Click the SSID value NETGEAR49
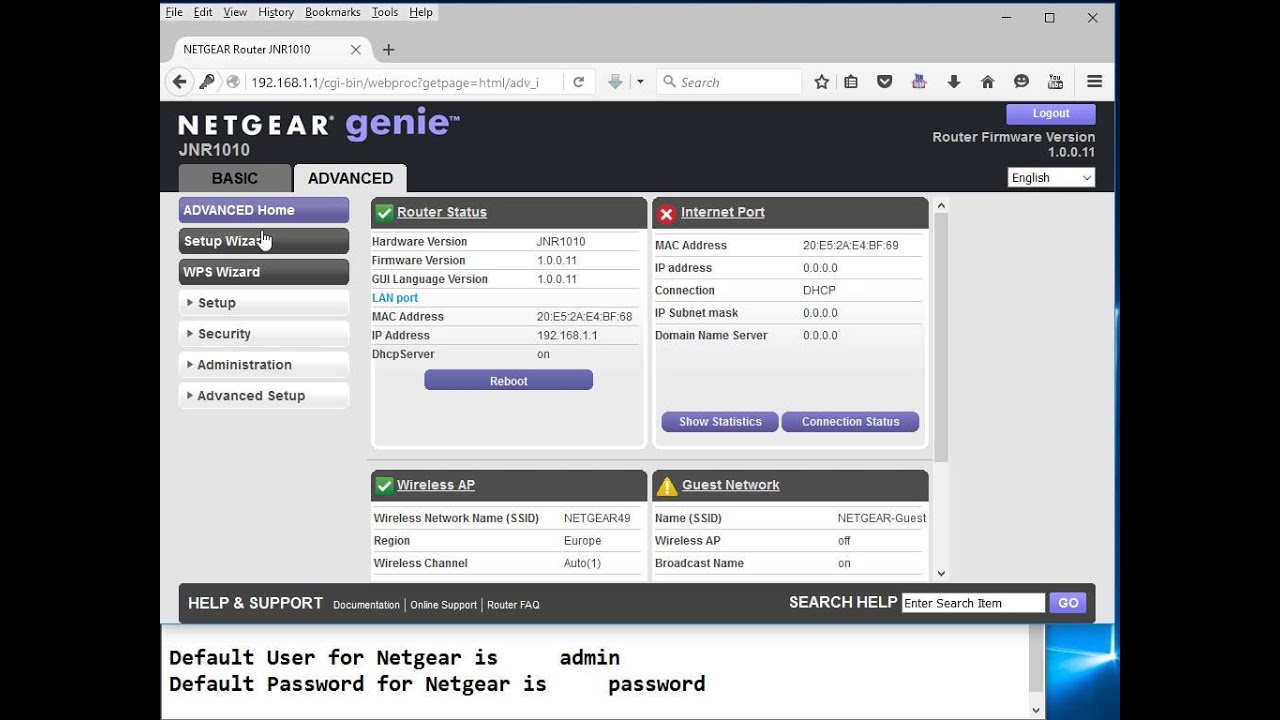Screen dimensions: 1280x720 (597, 518)
